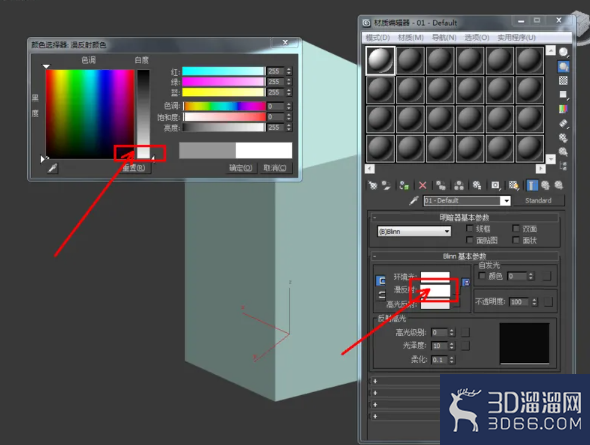Click the Sample UV Tiling icon
Image resolution: width=590 pixels, height=445 pixels.
(563, 94)
